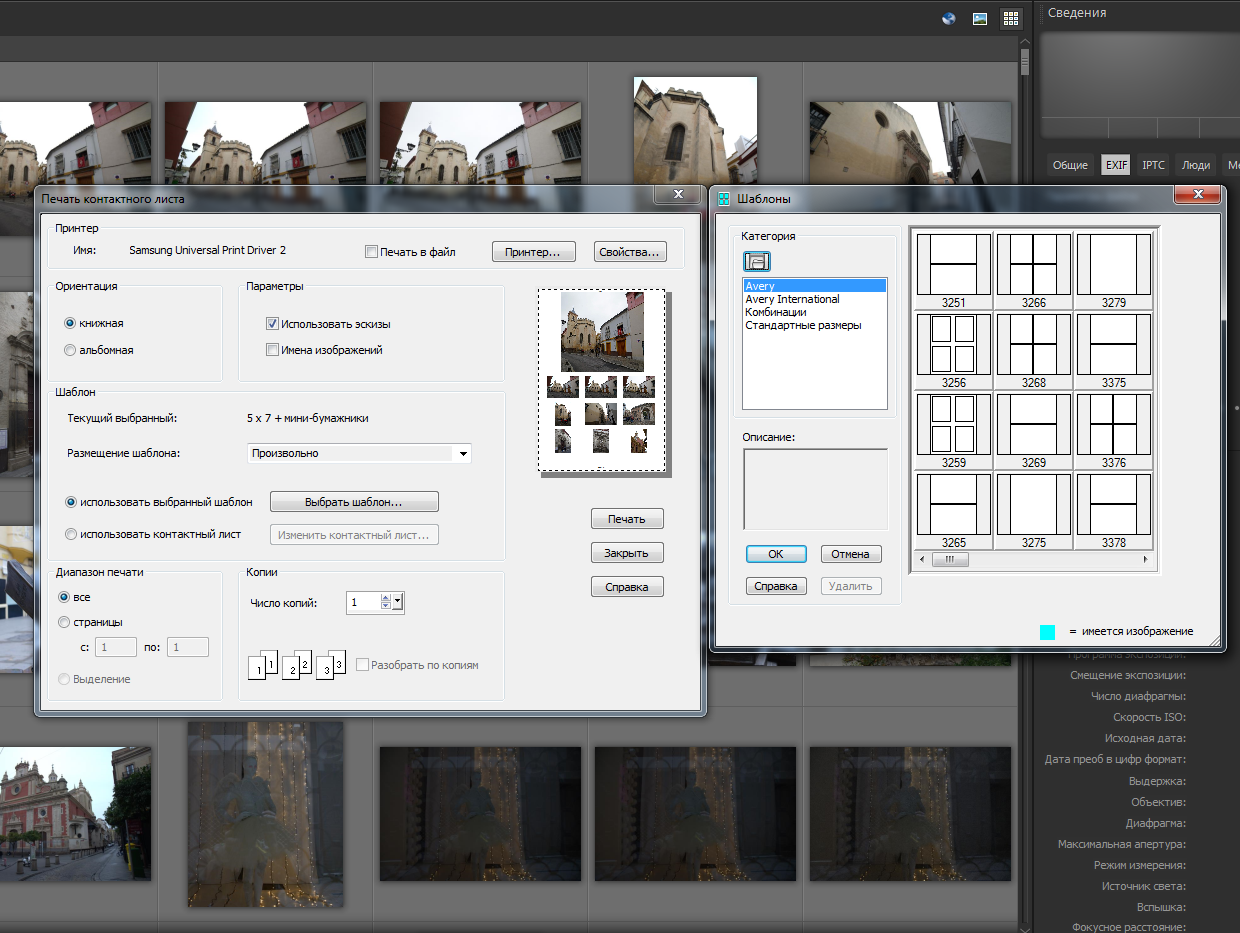Choose страницы print range option

point(64,621)
